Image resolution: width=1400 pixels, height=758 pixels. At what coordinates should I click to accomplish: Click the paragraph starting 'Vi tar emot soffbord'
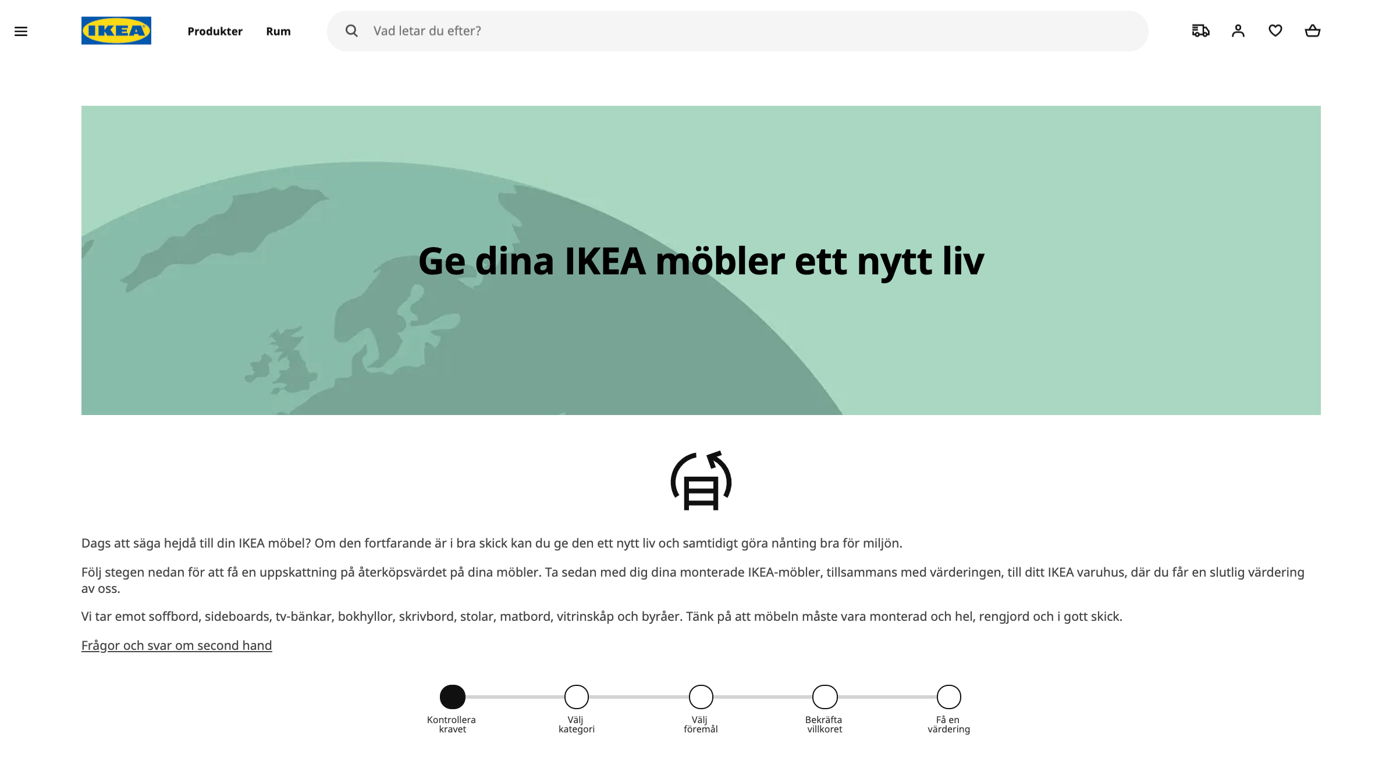(x=602, y=616)
